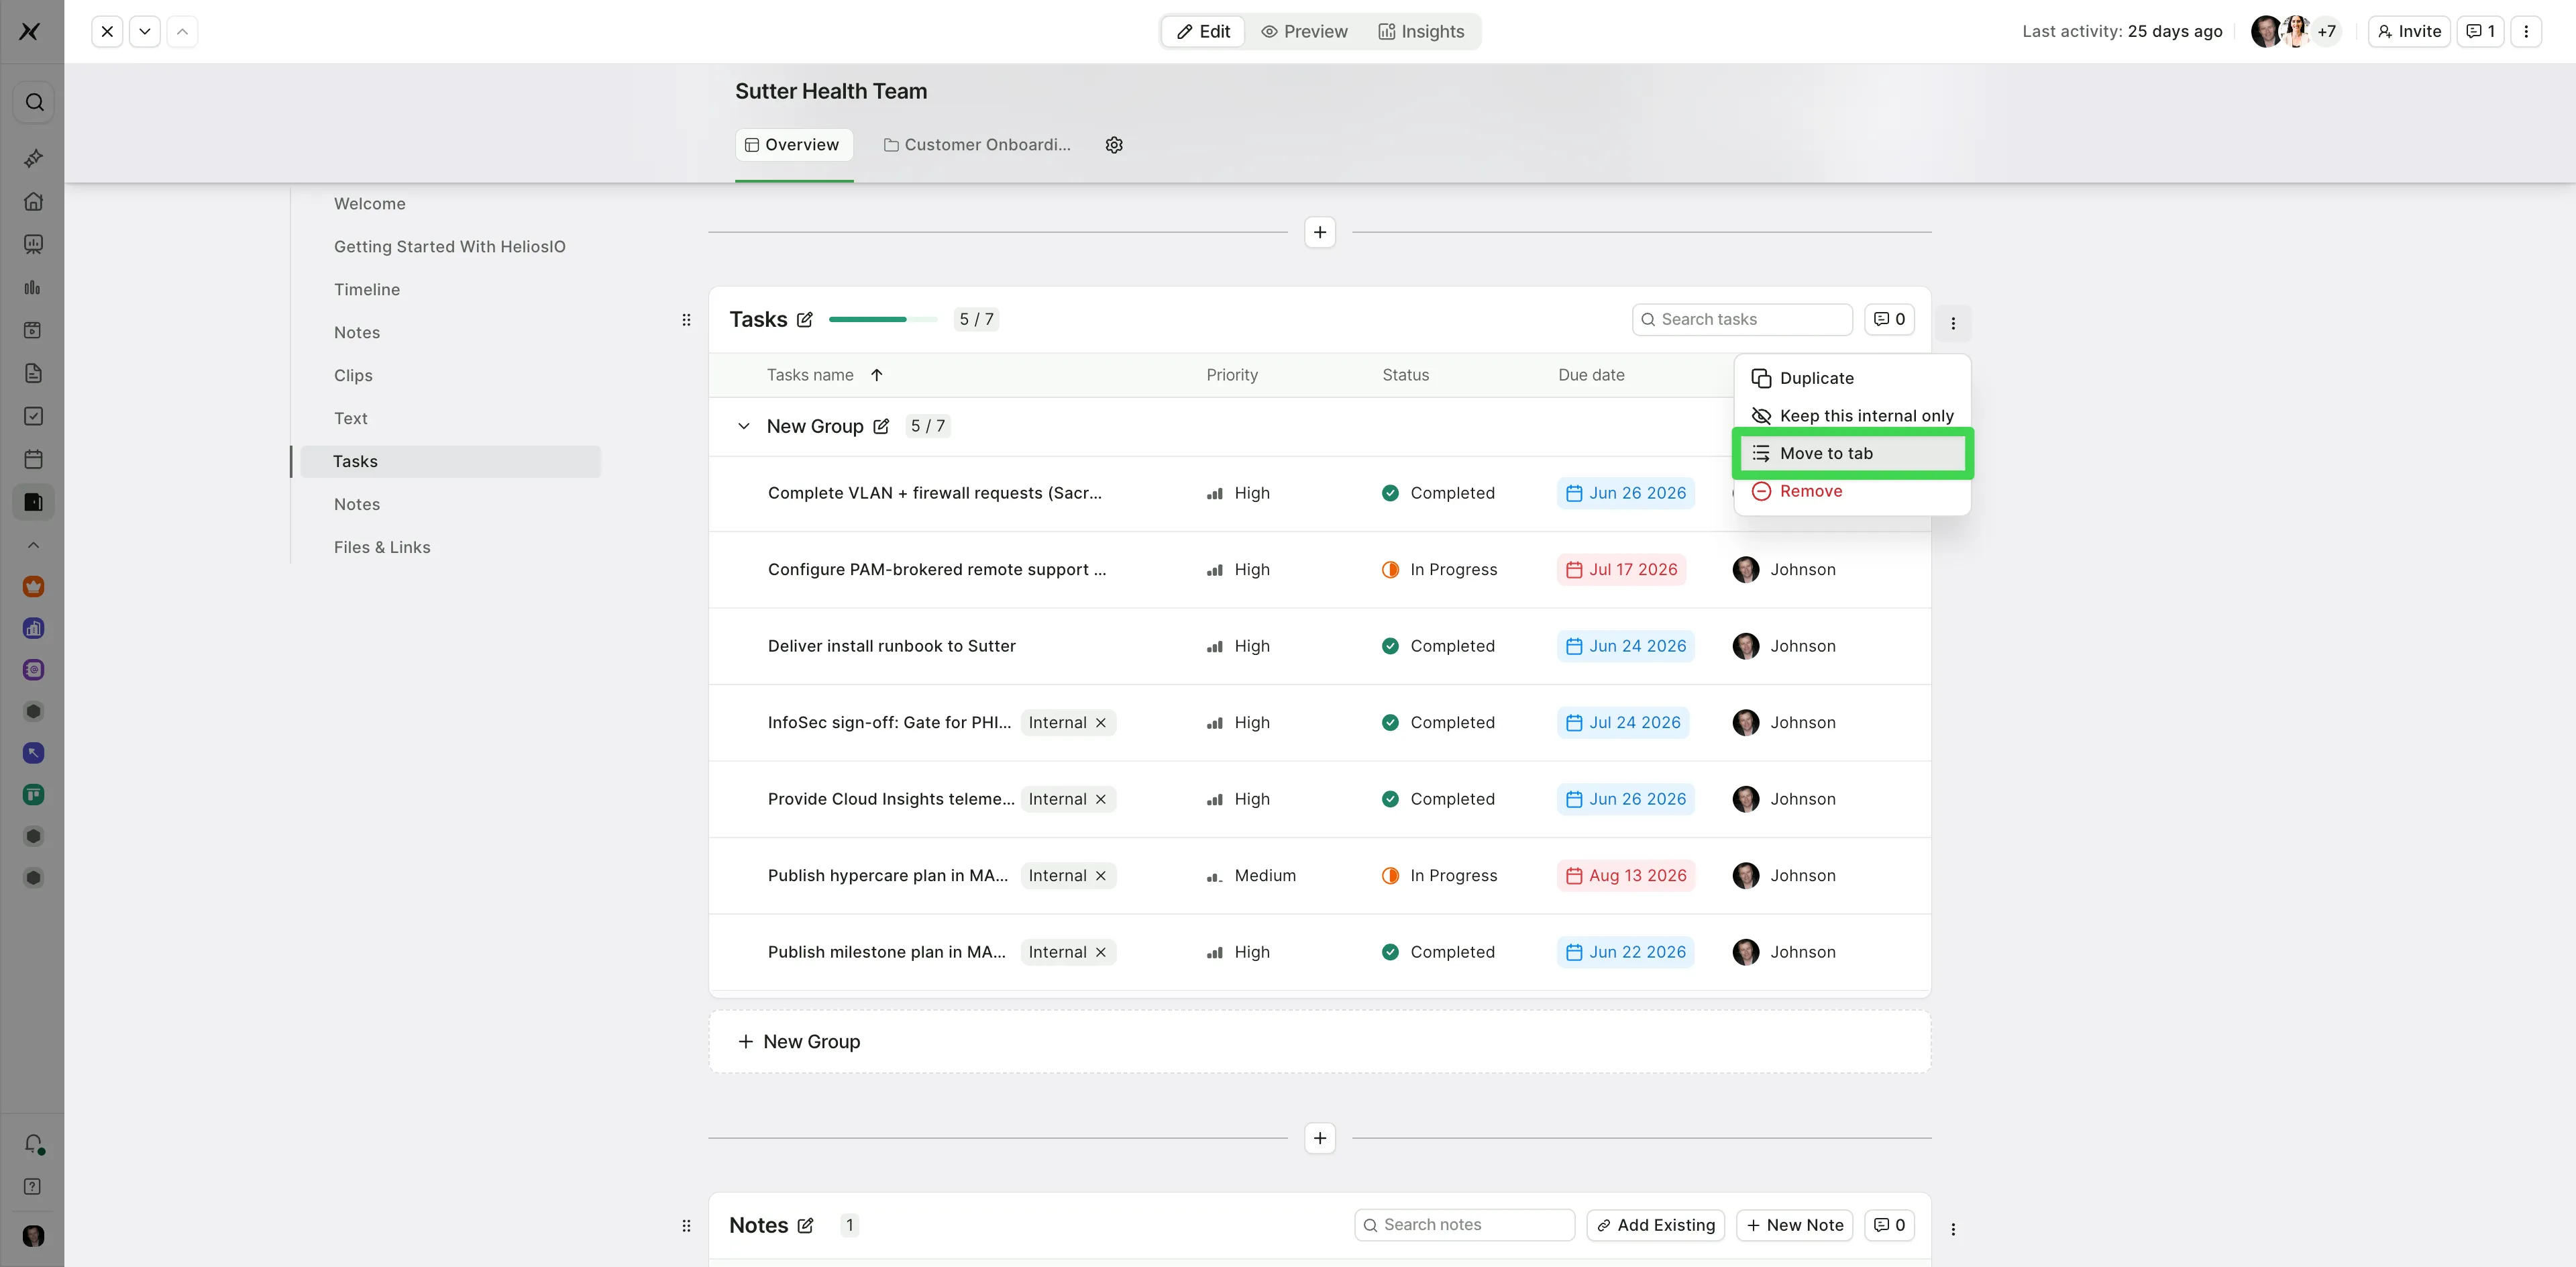
Task: Collapse sidebar workspace list chevron
Action: pyautogui.click(x=33, y=545)
